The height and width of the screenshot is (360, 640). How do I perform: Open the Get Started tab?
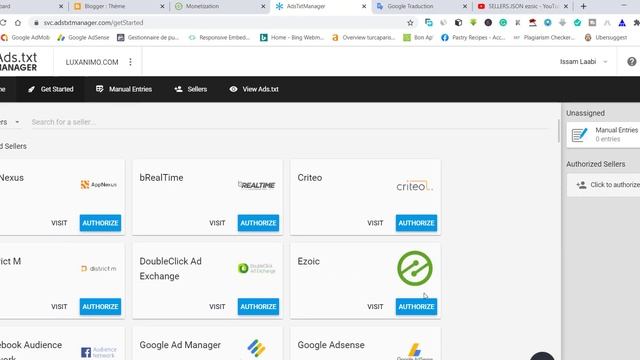pyautogui.click(x=51, y=89)
